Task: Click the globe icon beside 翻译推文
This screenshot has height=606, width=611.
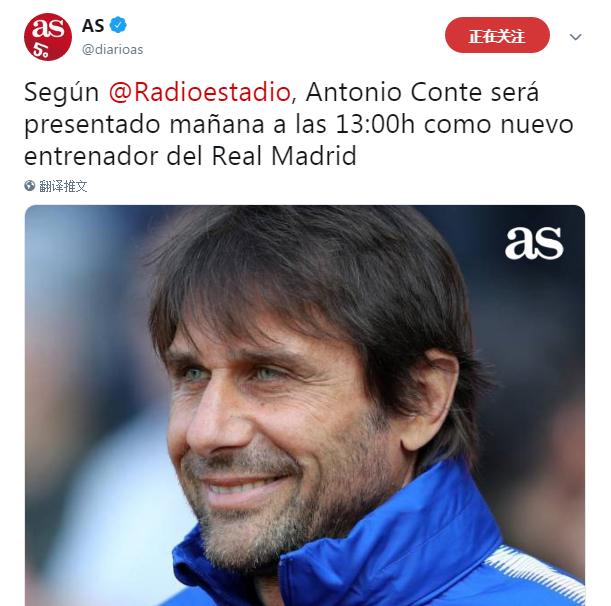Action: pos(30,186)
